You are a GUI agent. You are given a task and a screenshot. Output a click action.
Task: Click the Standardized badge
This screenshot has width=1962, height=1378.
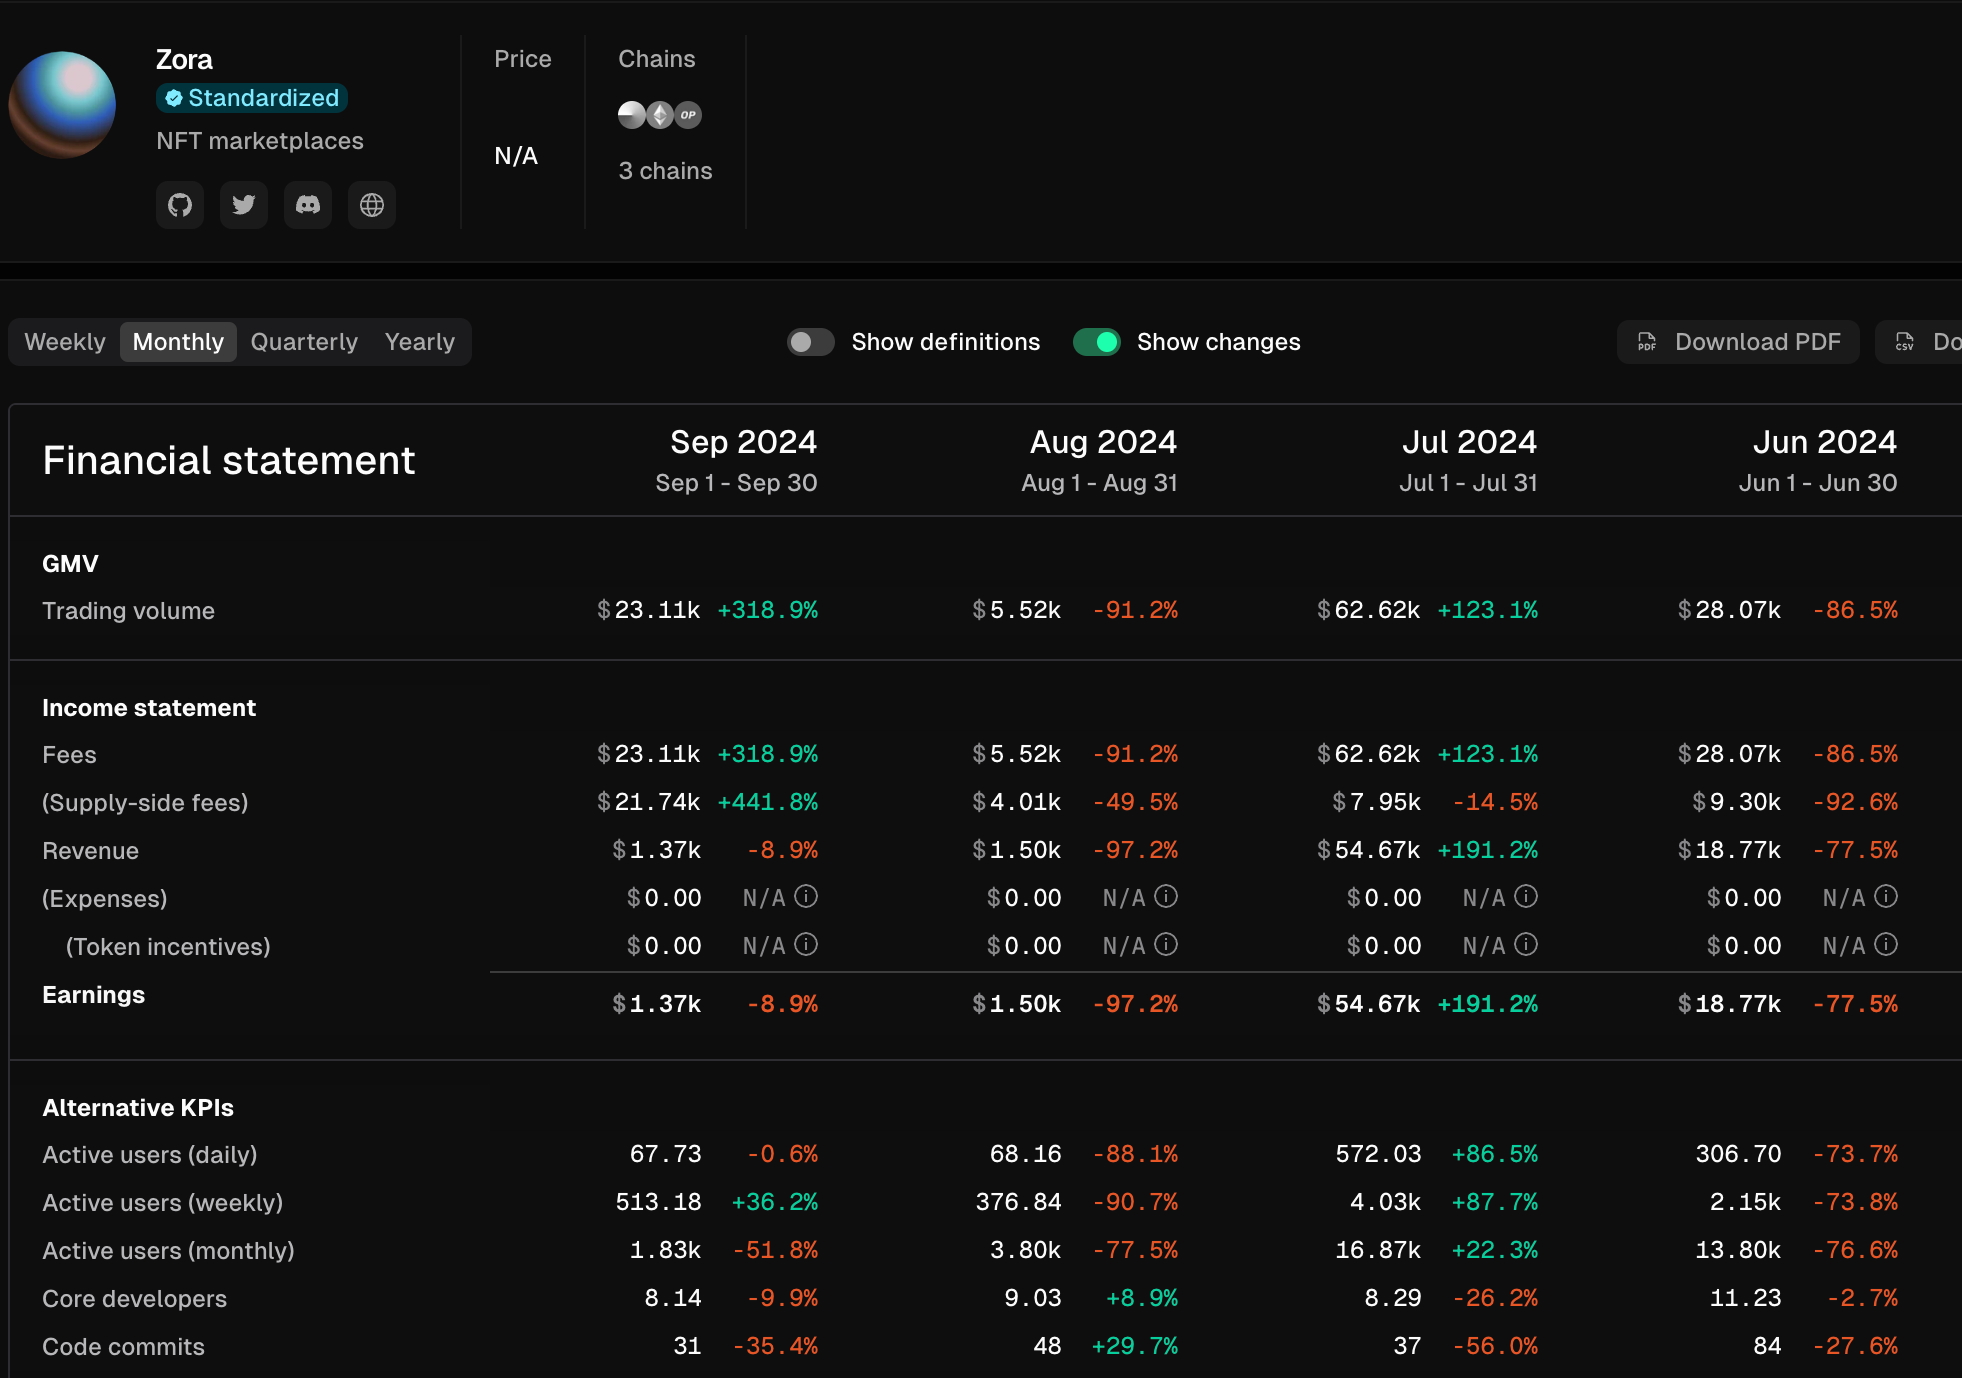click(x=252, y=98)
